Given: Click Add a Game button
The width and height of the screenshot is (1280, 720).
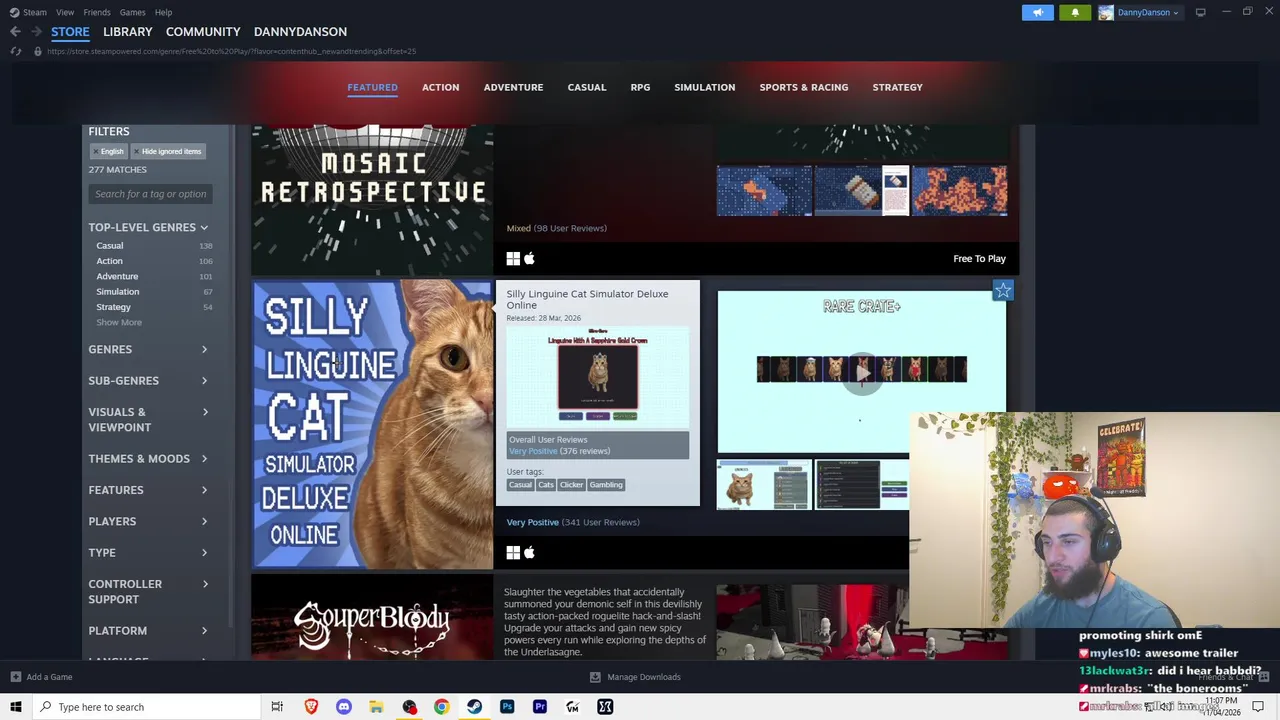Looking at the screenshot, I should (x=41, y=677).
